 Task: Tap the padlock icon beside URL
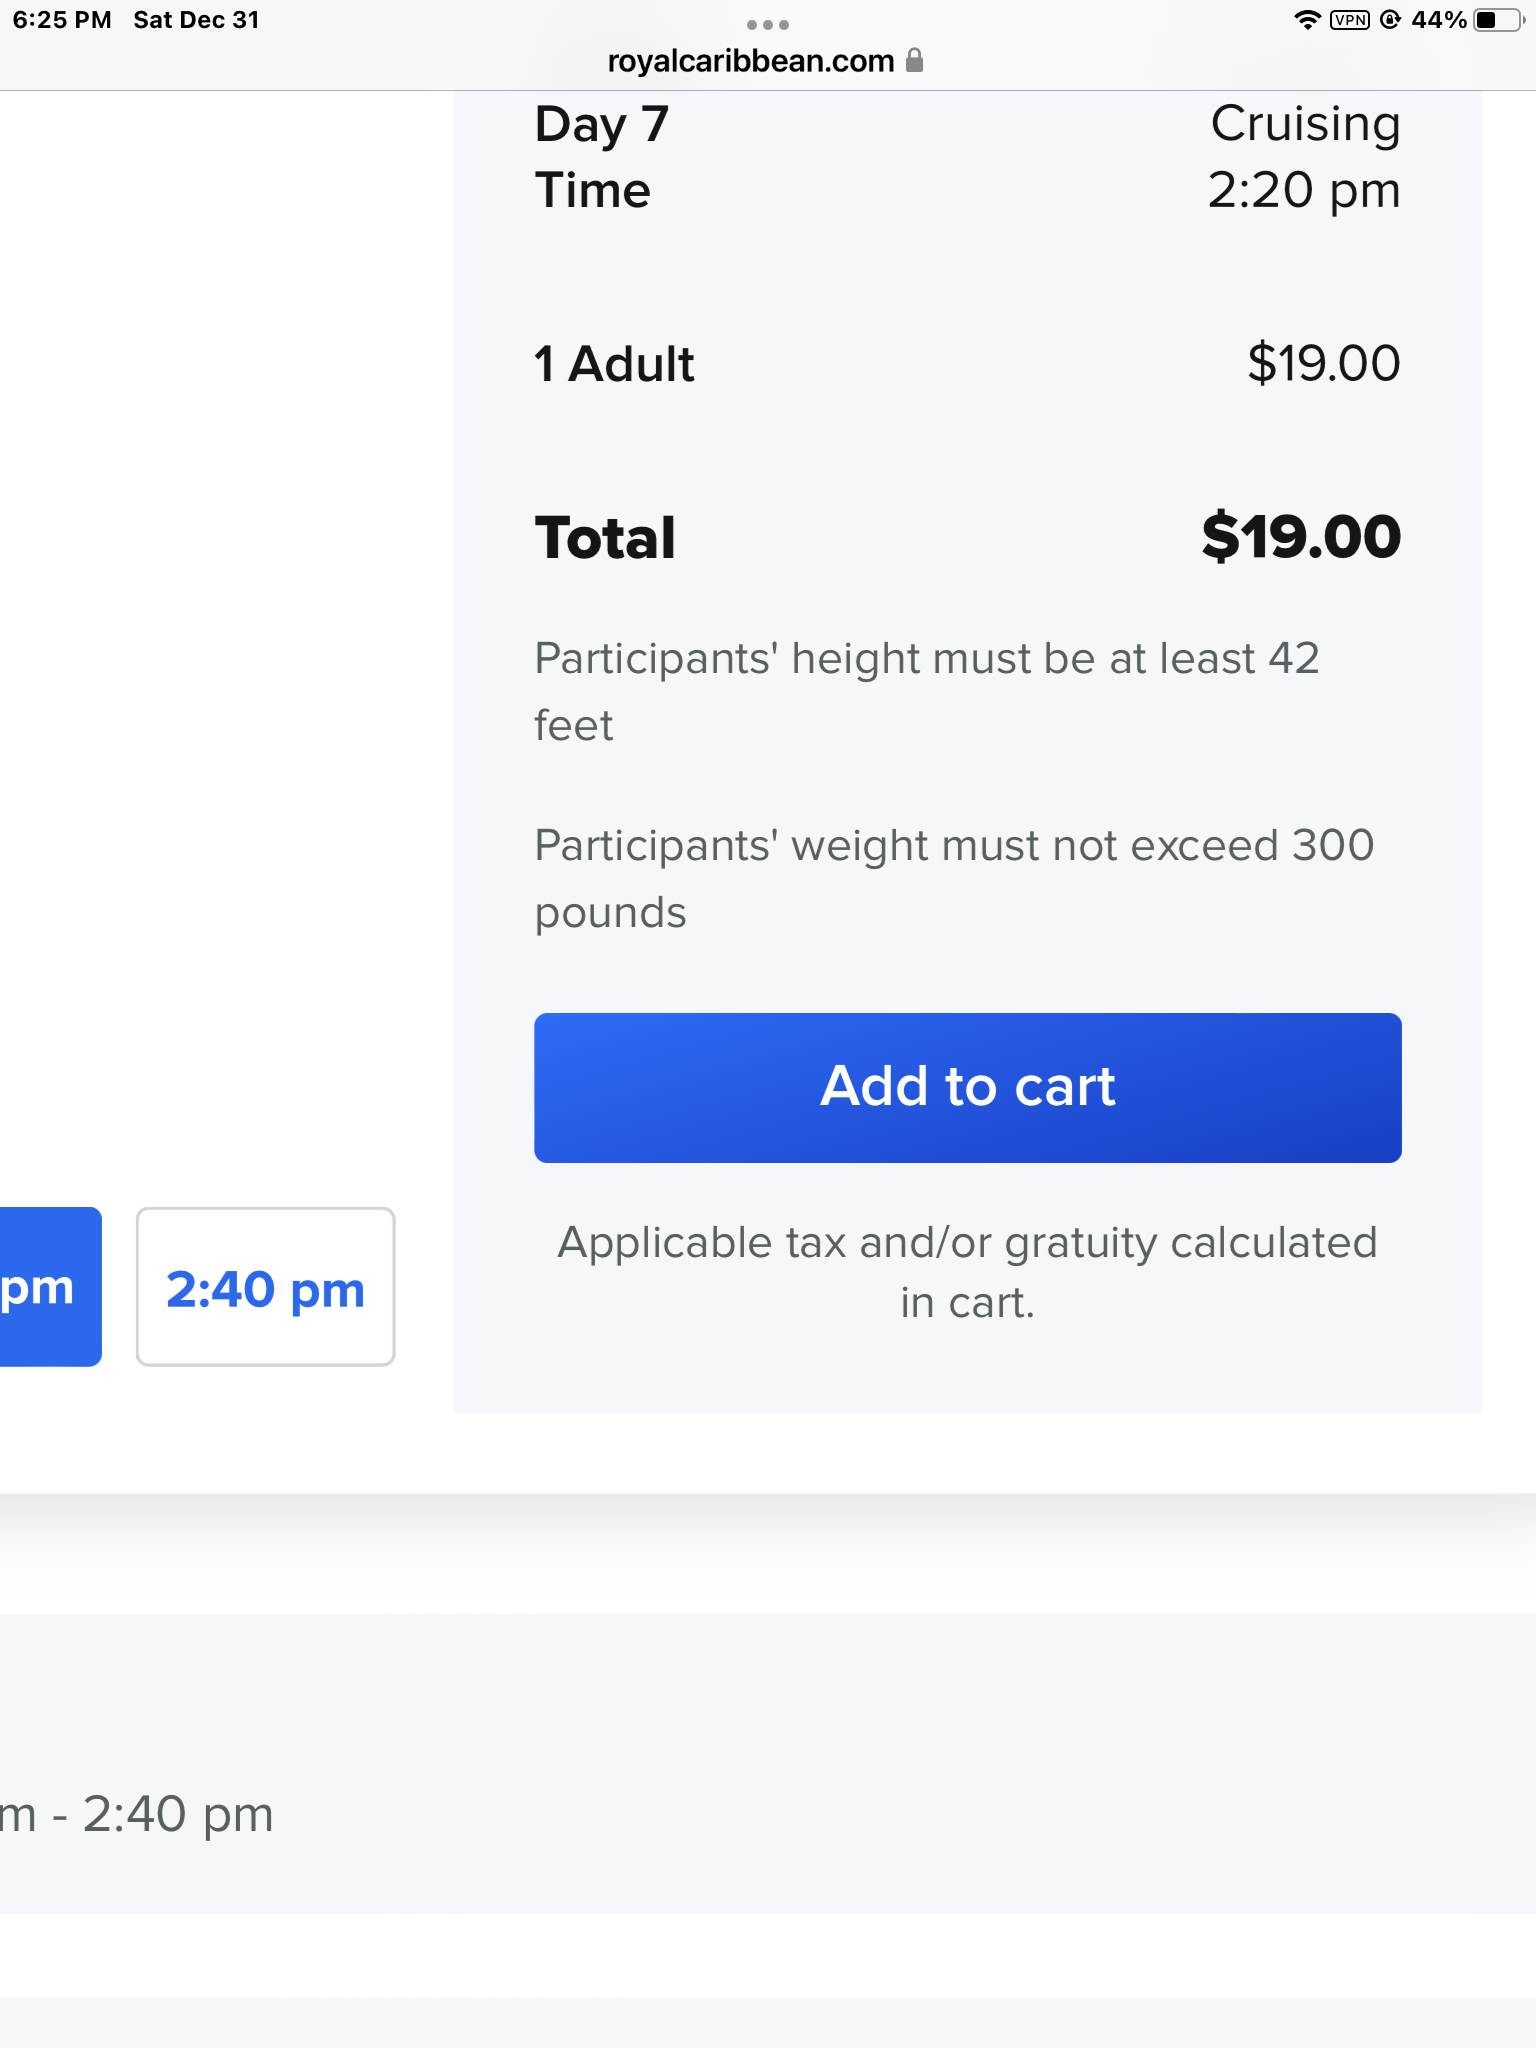point(914,60)
